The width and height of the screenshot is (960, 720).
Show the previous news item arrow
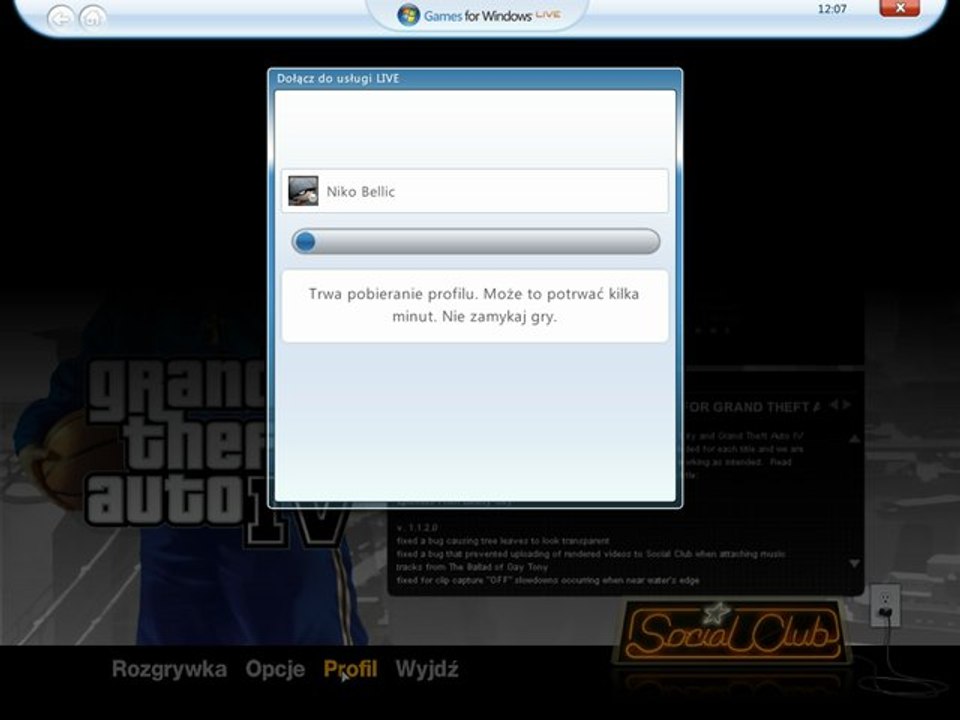point(833,405)
